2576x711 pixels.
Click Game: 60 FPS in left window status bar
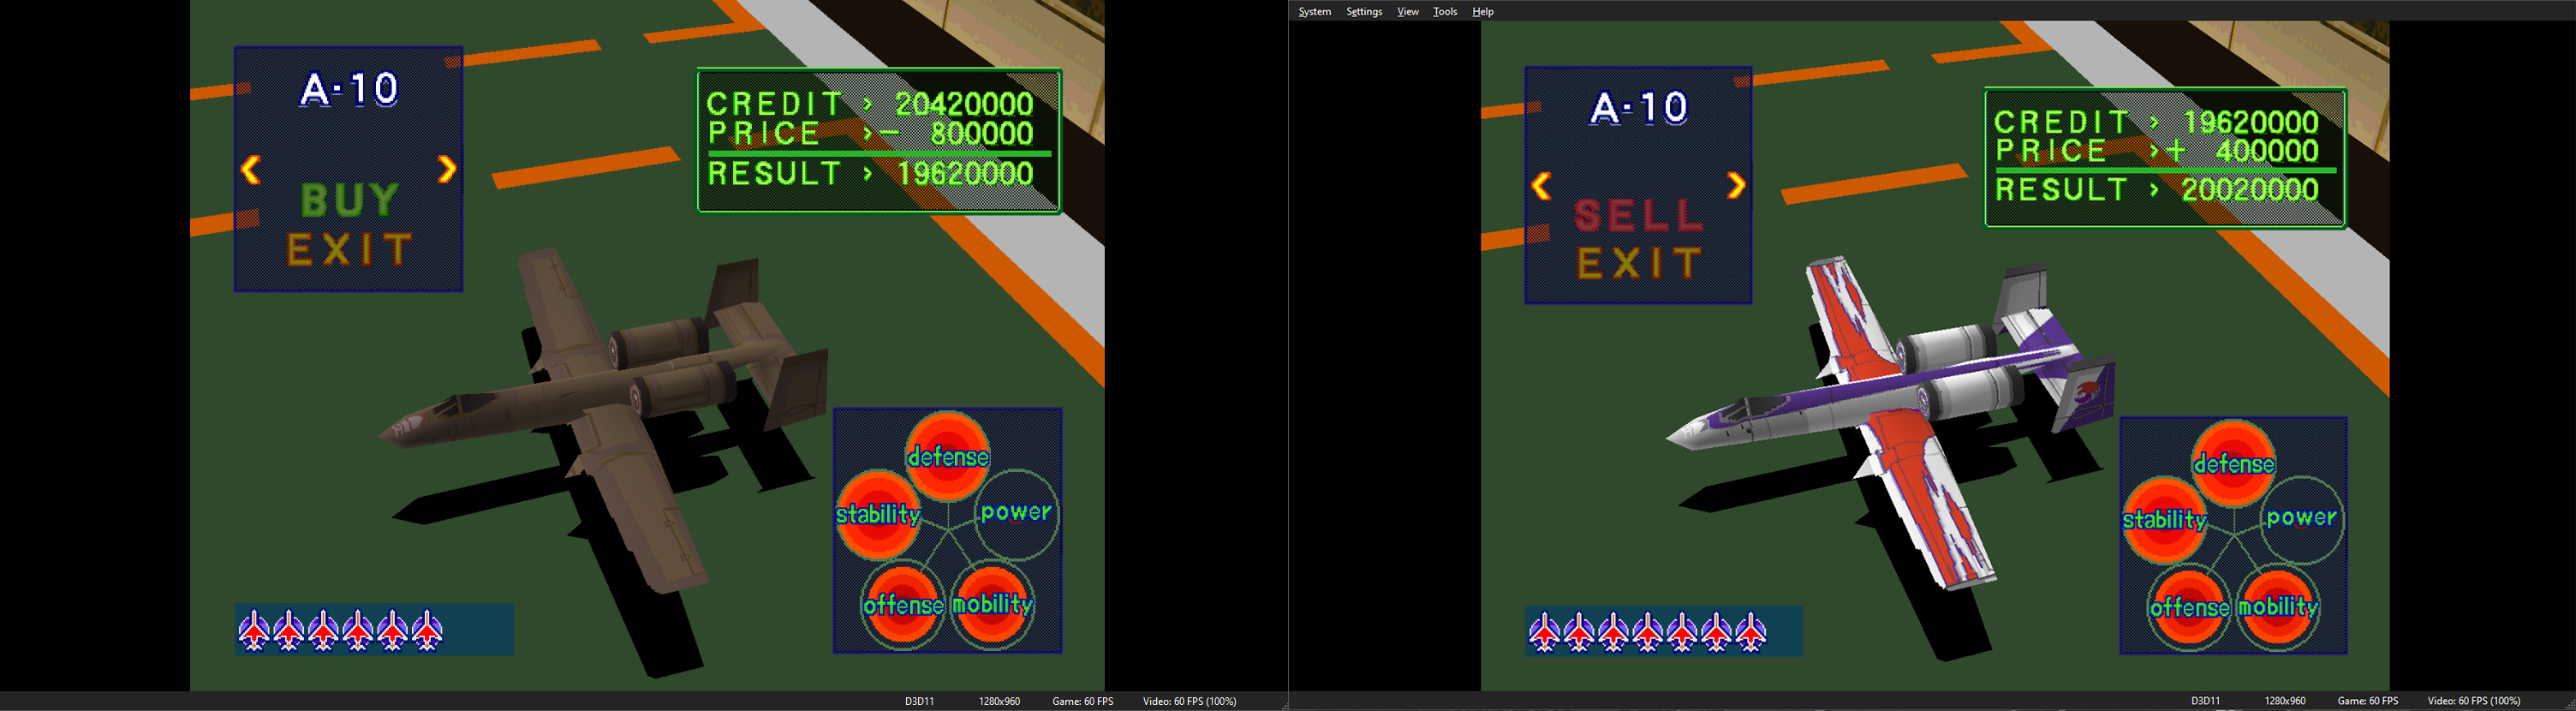click(x=1083, y=701)
